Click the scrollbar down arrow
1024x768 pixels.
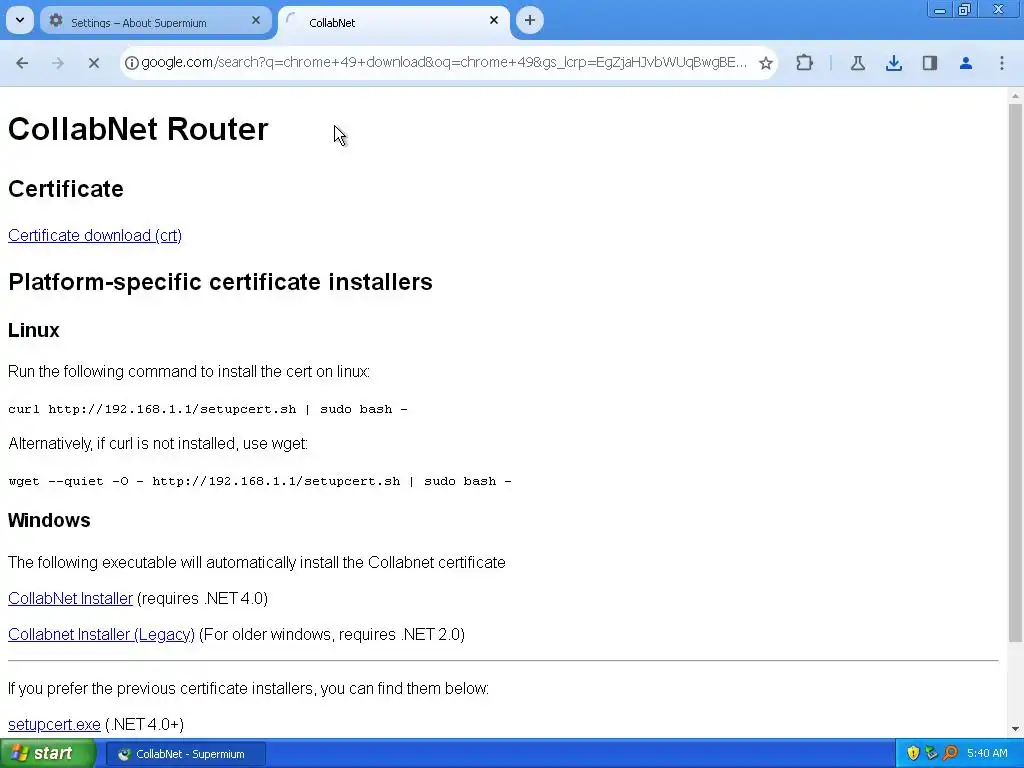coord(1015,728)
